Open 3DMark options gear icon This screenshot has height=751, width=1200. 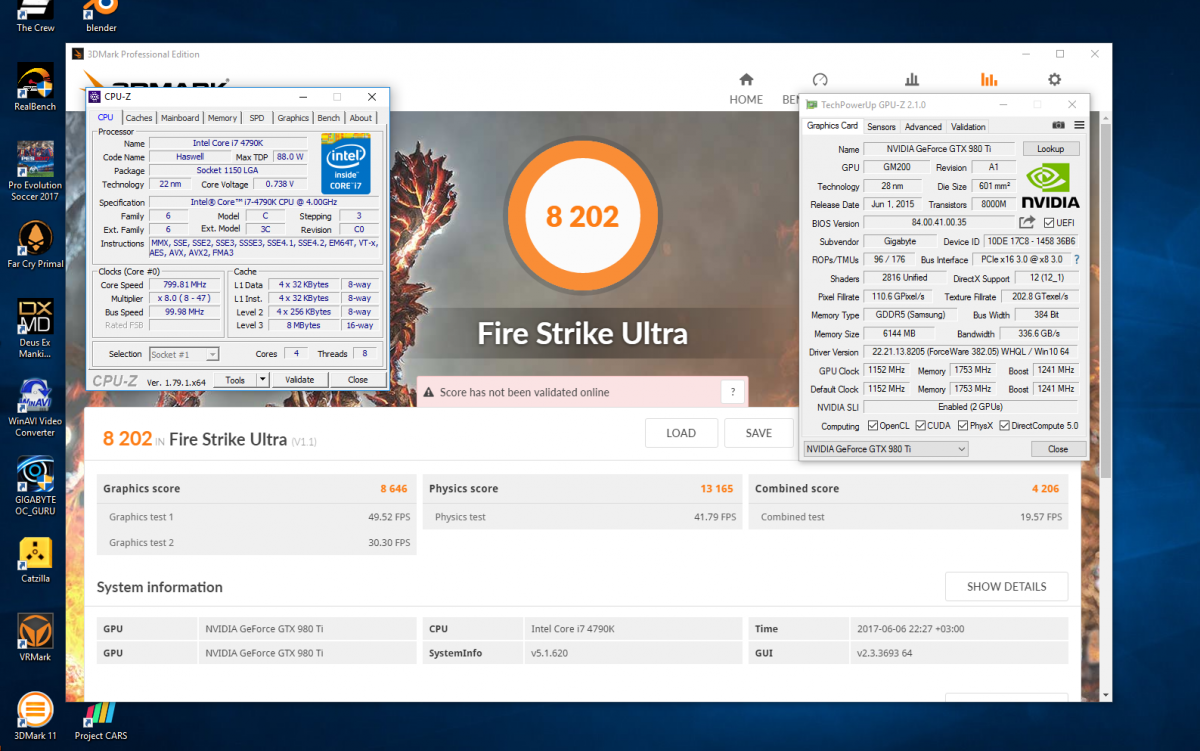tap(1054, 80)
